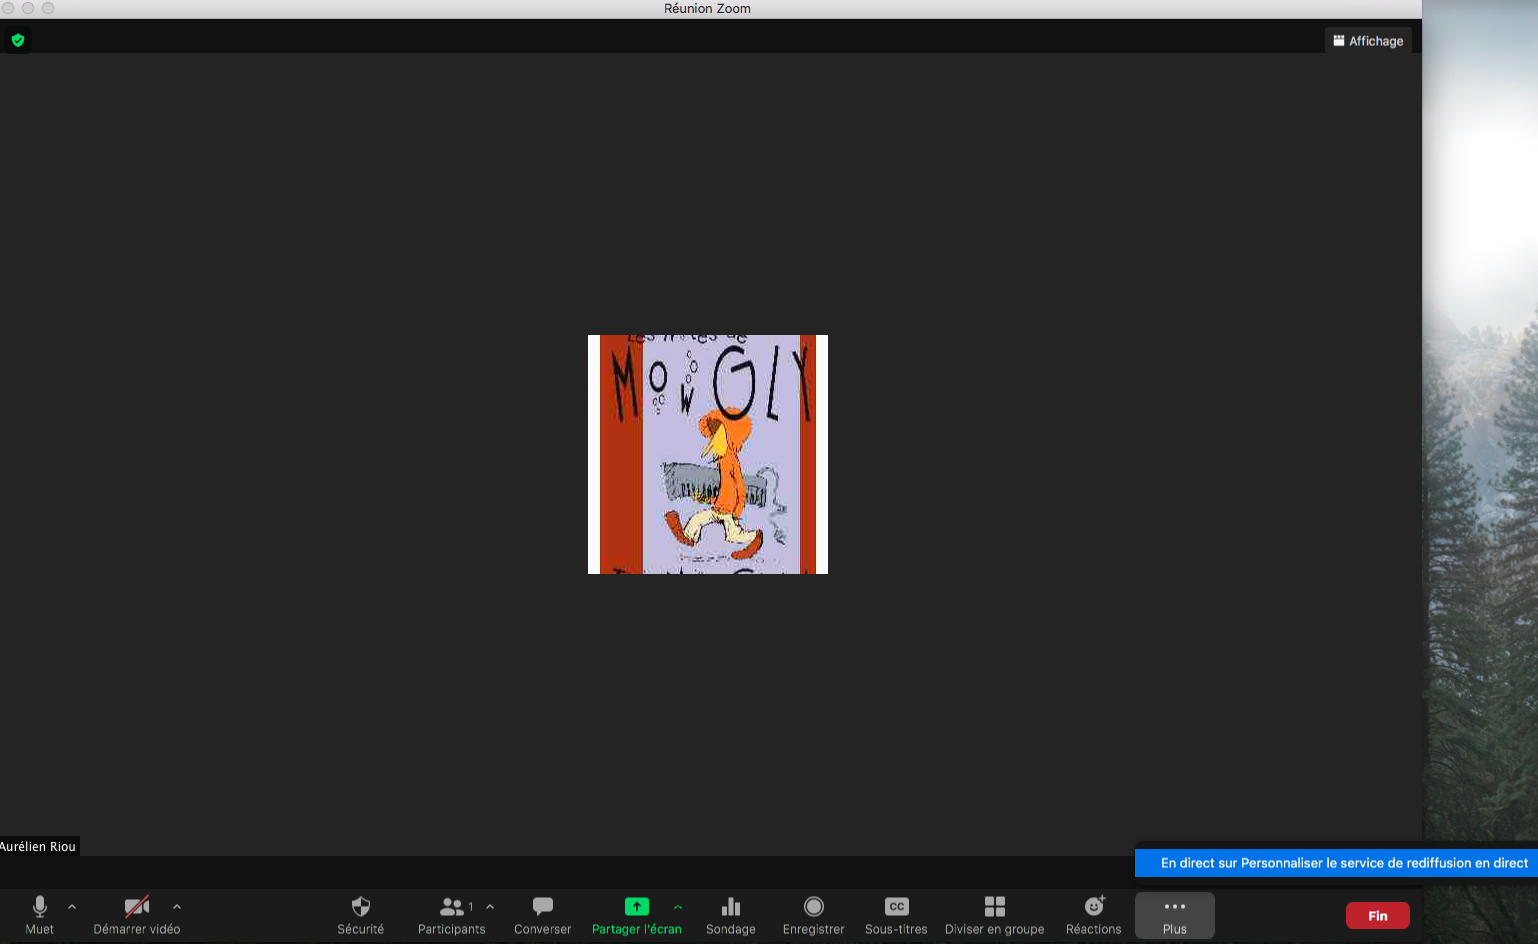Expand video options arrow beside Démarrer vidéo
The height and width of the screenshot is (944, 1538).
(x=177, y=907)
